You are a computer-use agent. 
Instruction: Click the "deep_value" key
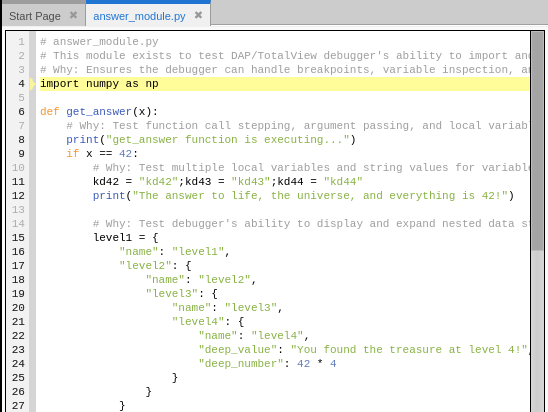(x=241, y=349)
